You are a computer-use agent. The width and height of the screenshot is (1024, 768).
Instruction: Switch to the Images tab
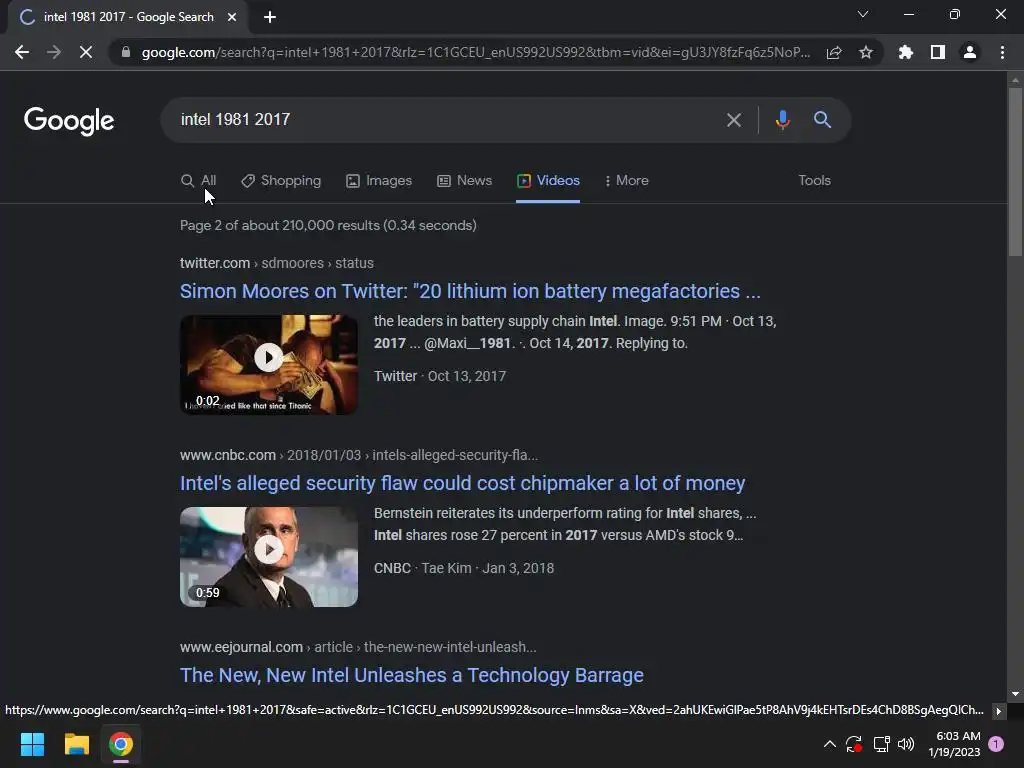tap(379, 181)
